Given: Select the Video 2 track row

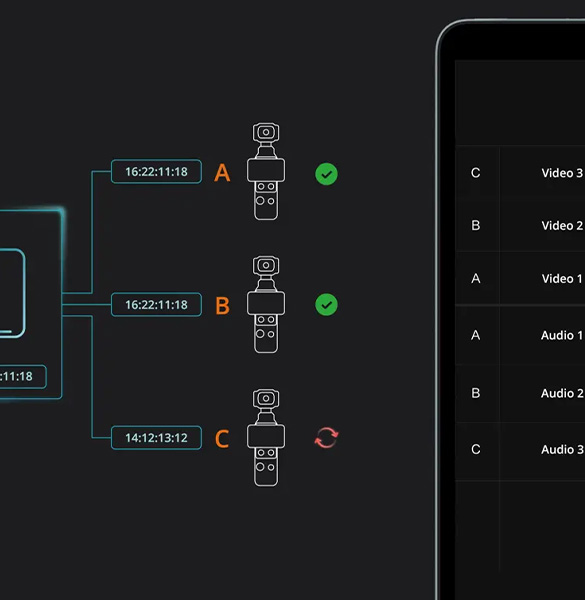Looking at the screenshot, I should pyautogui.click(x=520, y=225).
